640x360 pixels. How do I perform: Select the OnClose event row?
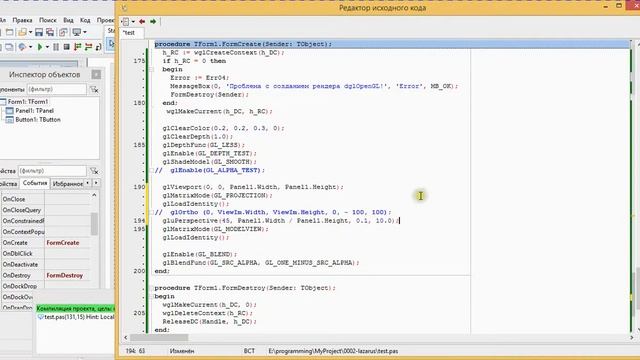(x=45, y=199)
